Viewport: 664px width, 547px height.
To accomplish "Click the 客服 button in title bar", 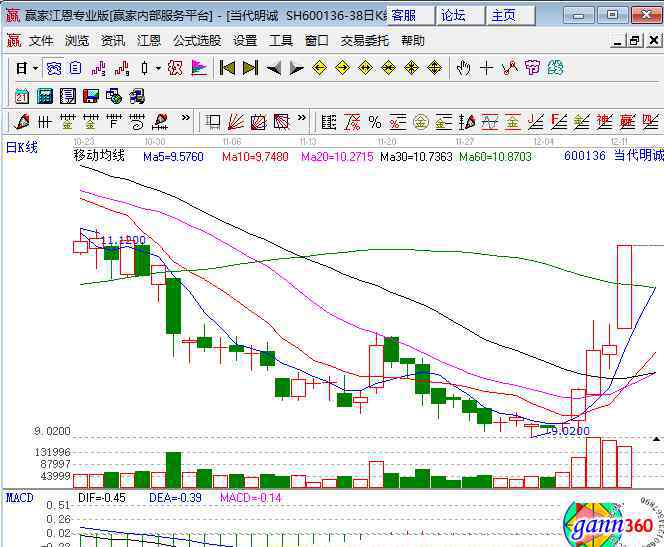I will point(404,15).
